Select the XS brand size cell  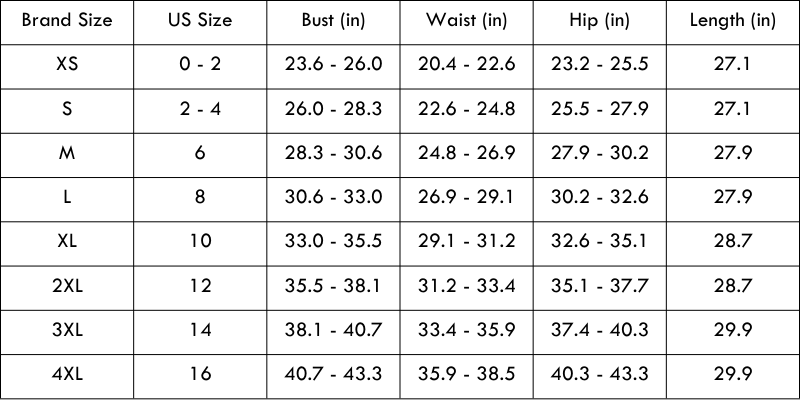[67, 65]
